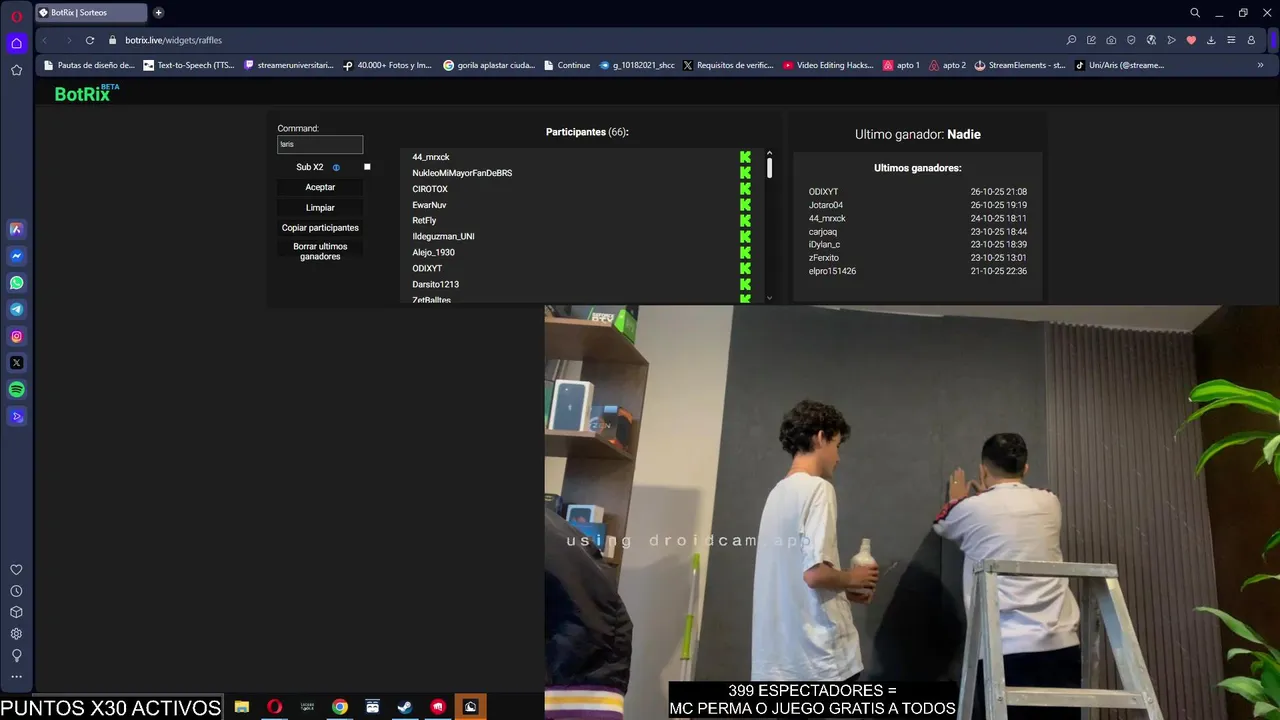The height and width of the screenshot is (720, 1280).
Task: Open Telegram in the Opera sidebar
Action: coord(16,310)
